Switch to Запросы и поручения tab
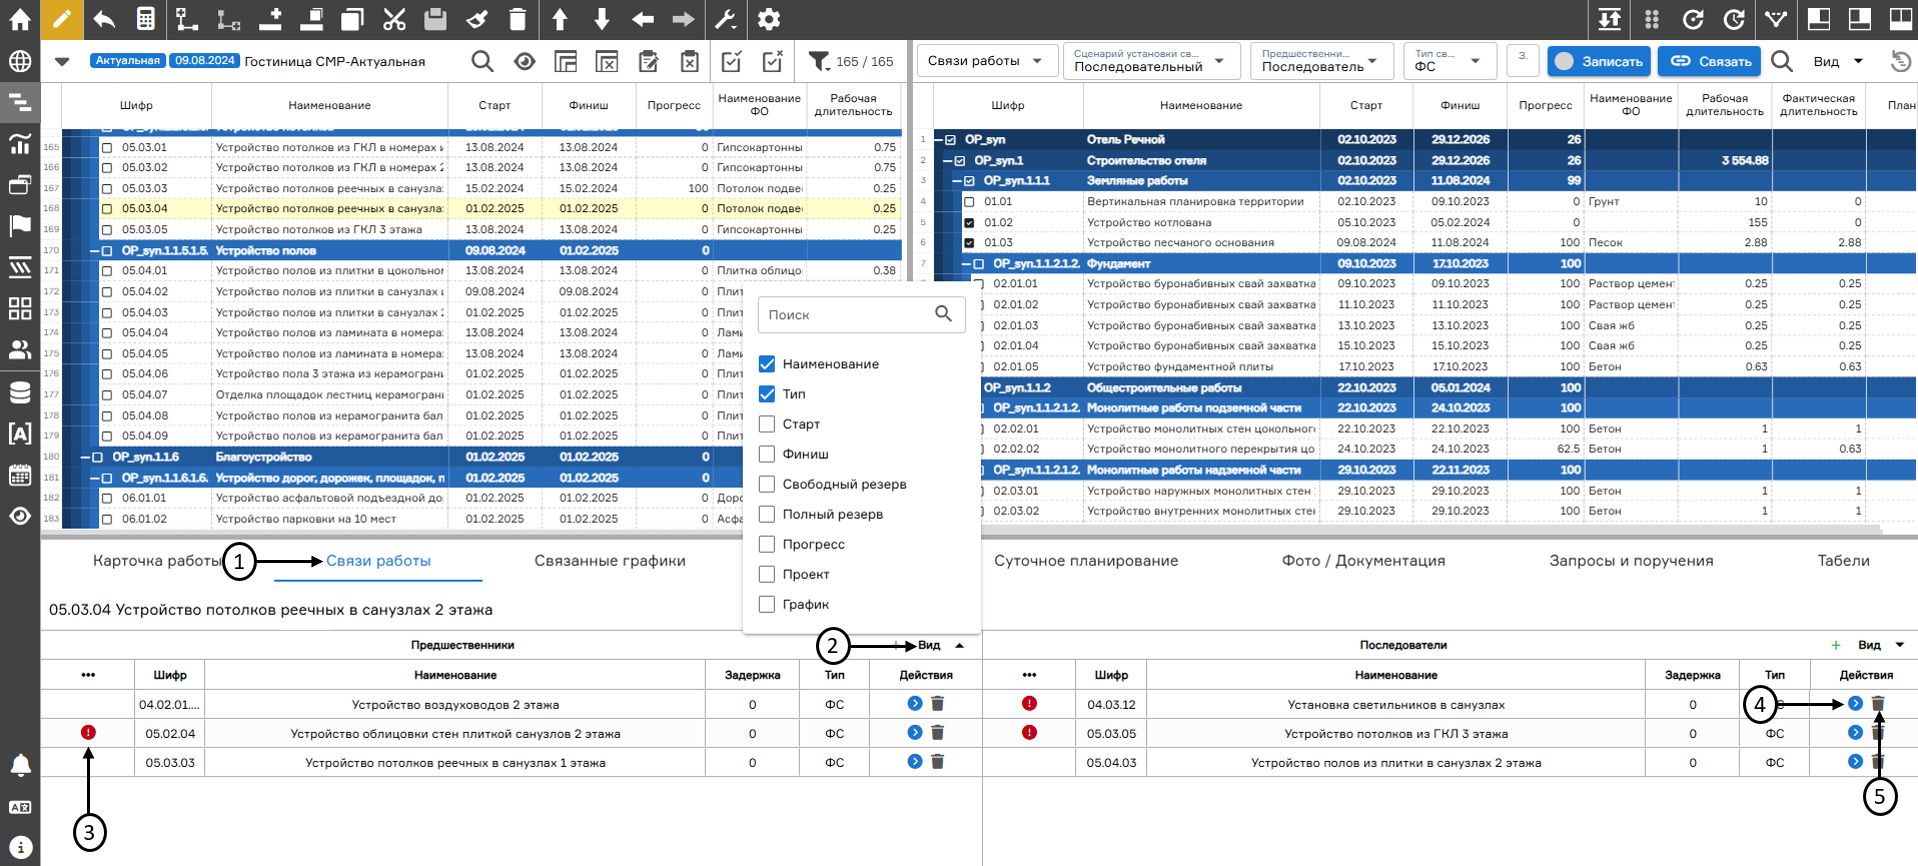 pos(1631,561)
